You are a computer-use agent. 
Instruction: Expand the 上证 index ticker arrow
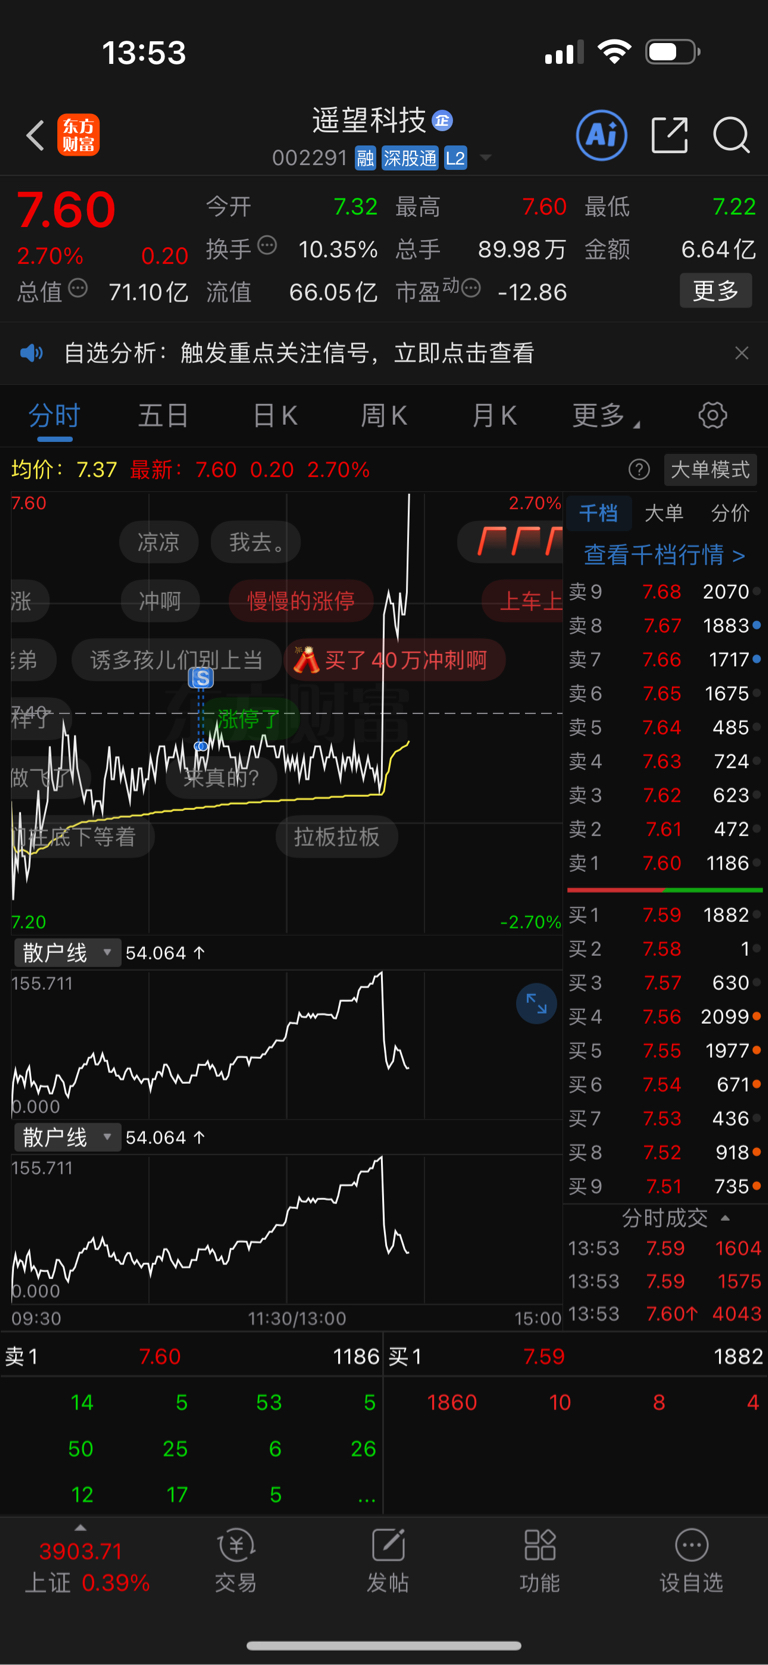80,1527
